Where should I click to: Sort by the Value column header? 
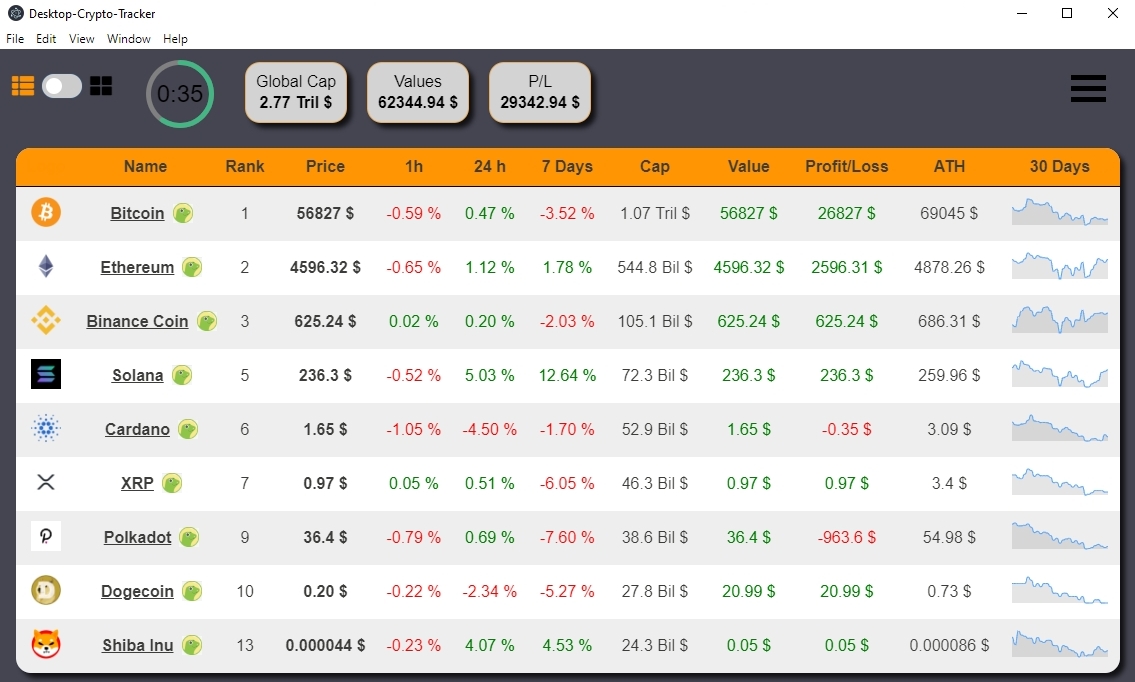pyautogui.click(x=748, y=167)
